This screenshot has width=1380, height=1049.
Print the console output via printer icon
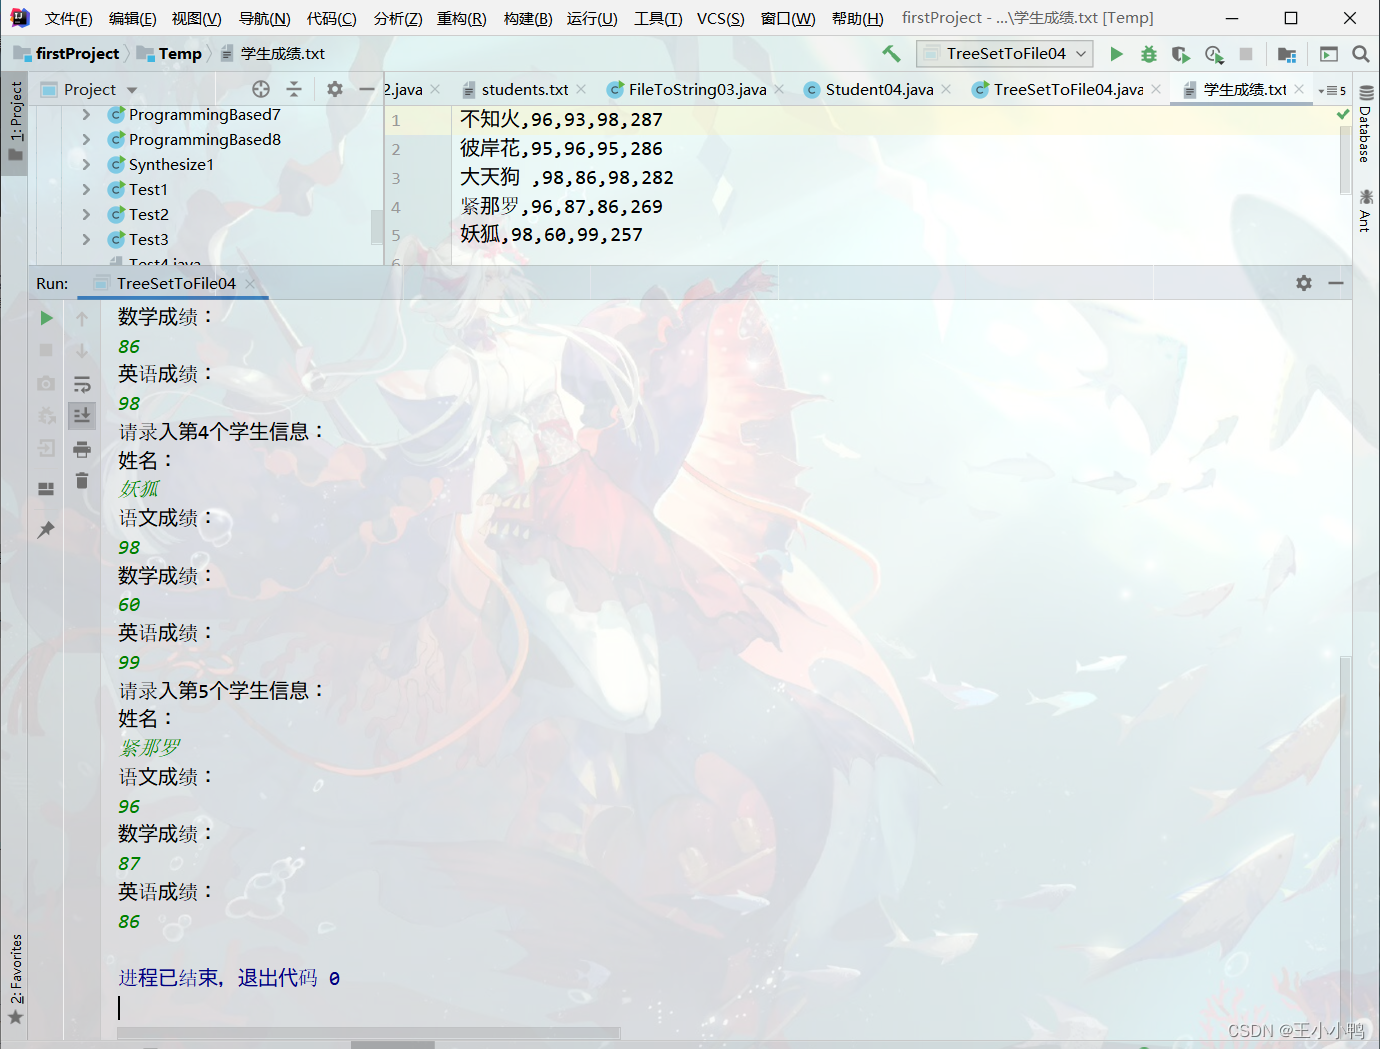tap(82, 449)
